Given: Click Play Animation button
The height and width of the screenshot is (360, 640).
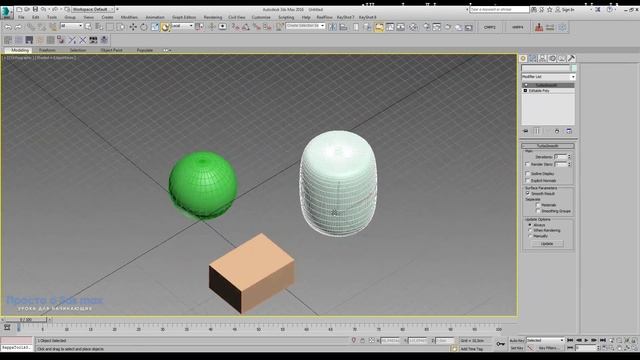Looking at the screenshot, I should pyautogui.click(x=587, y=340).
